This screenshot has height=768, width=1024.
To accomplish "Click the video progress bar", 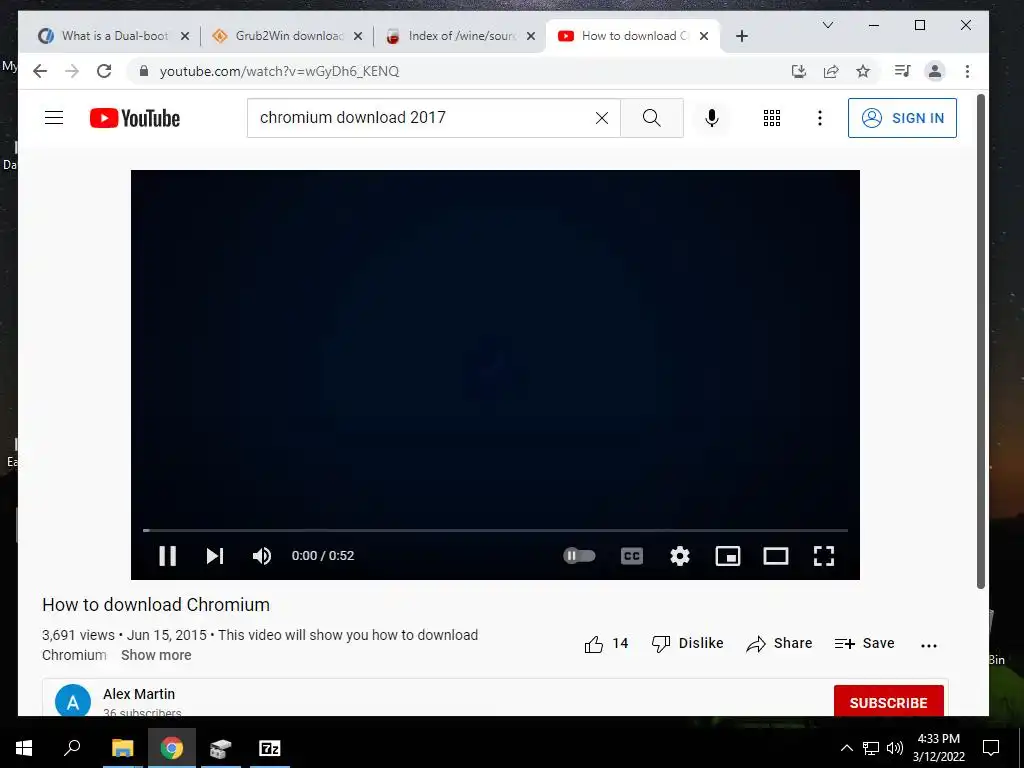I will tap(495, 530).
